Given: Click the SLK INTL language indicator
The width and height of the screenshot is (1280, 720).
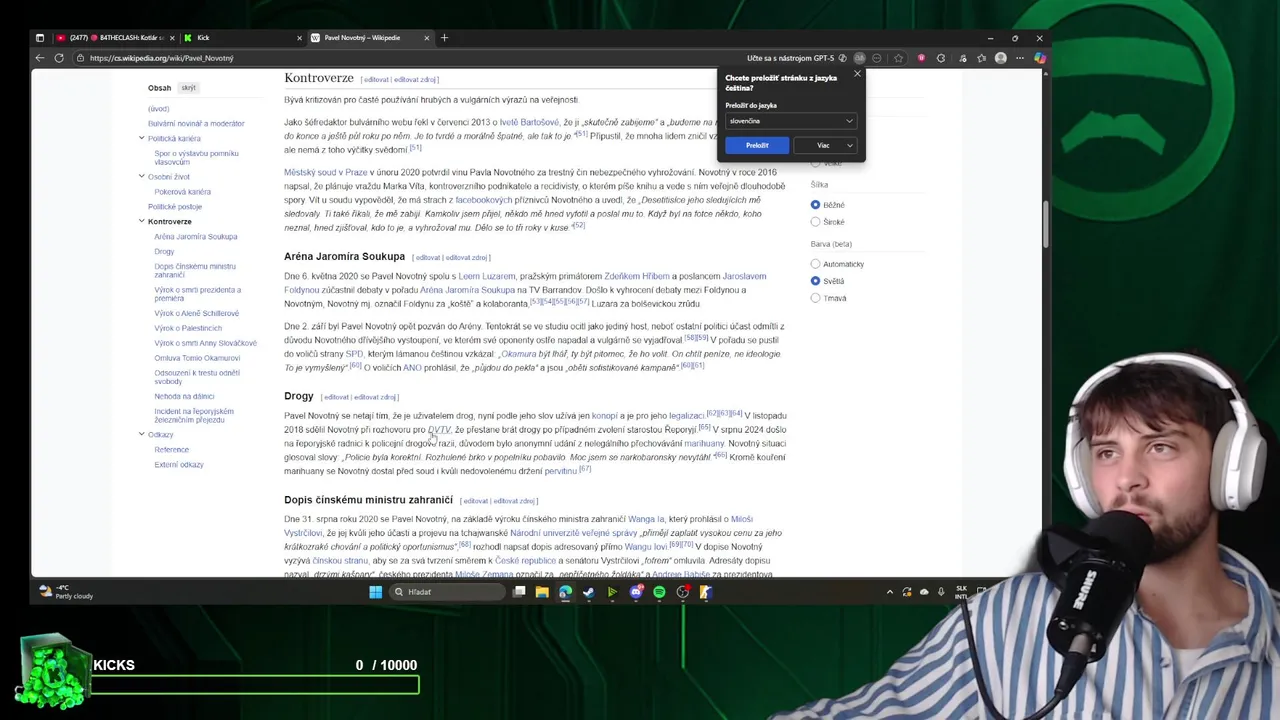Looking at the screenshot, I should coord(961,592).
